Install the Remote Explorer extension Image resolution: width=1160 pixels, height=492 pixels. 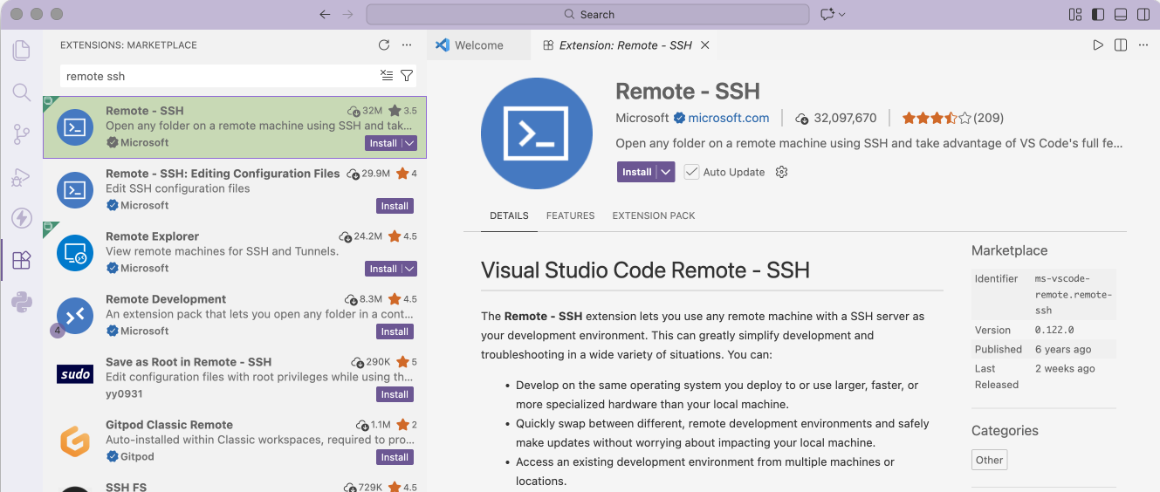[x=383, y=269]
